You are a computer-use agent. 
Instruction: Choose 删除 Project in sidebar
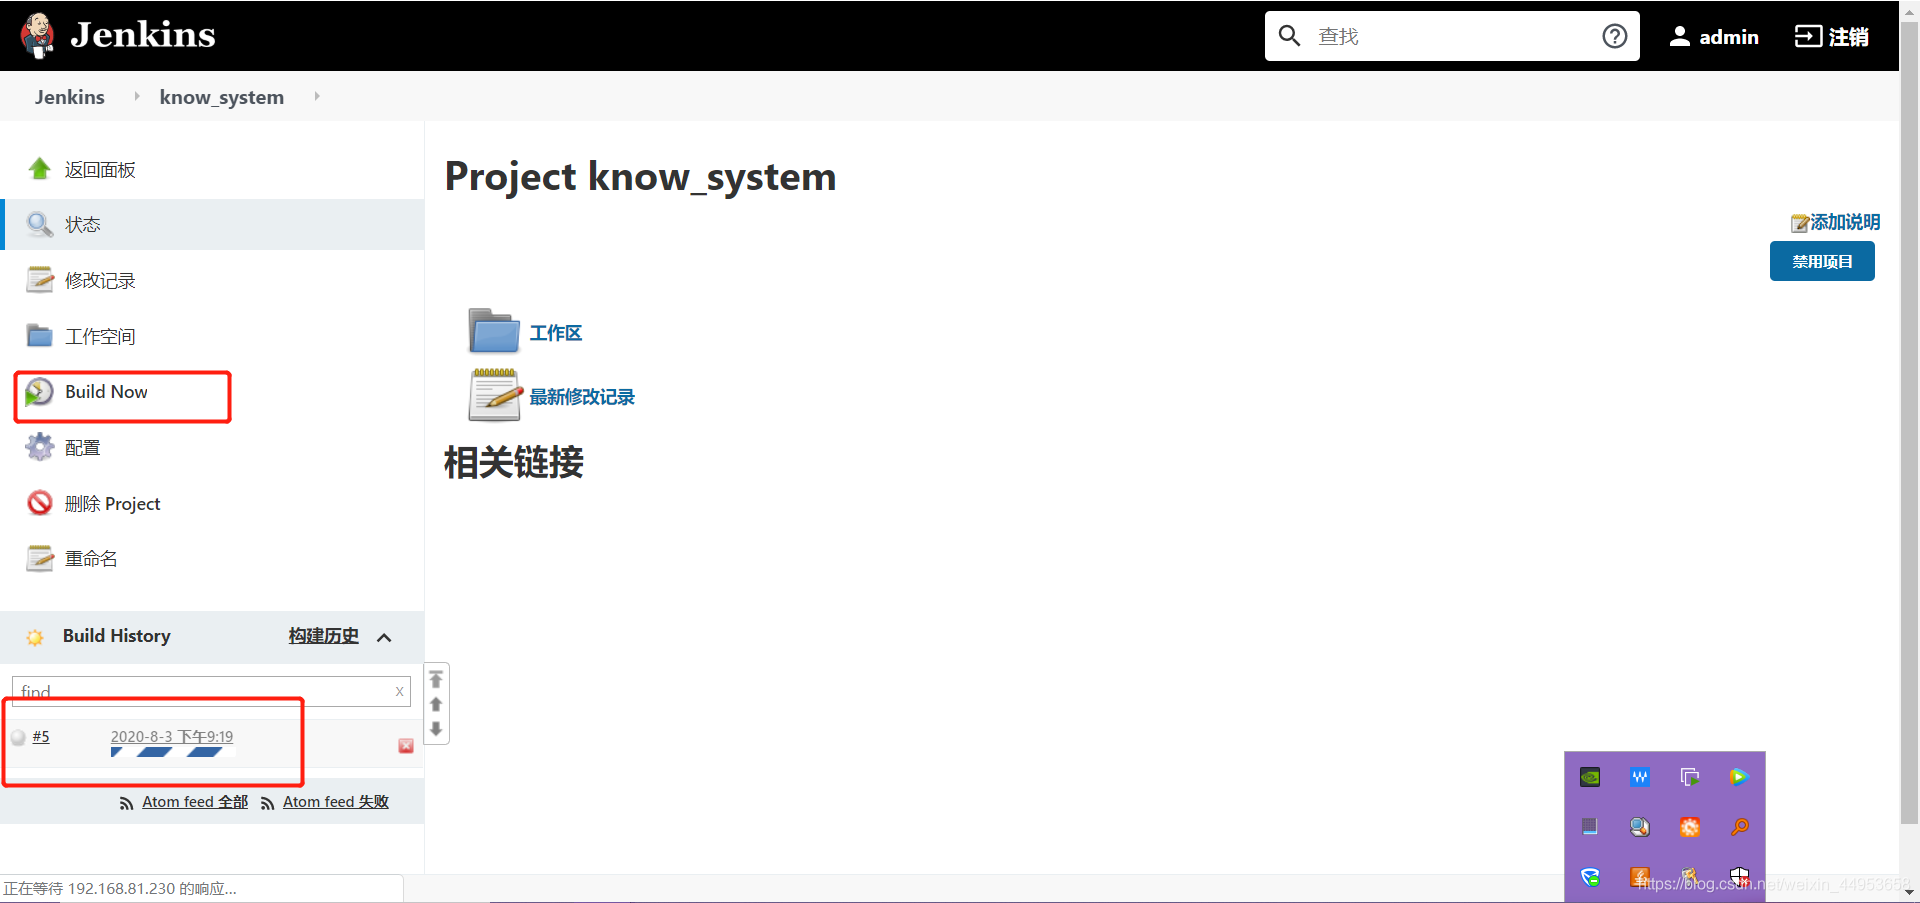(112, 504)
